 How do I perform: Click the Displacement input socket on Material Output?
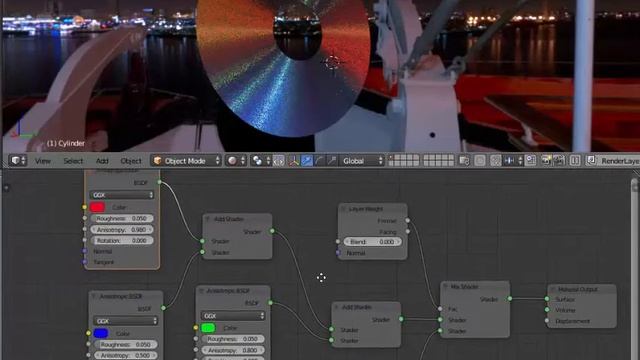[x=547, y=321]
